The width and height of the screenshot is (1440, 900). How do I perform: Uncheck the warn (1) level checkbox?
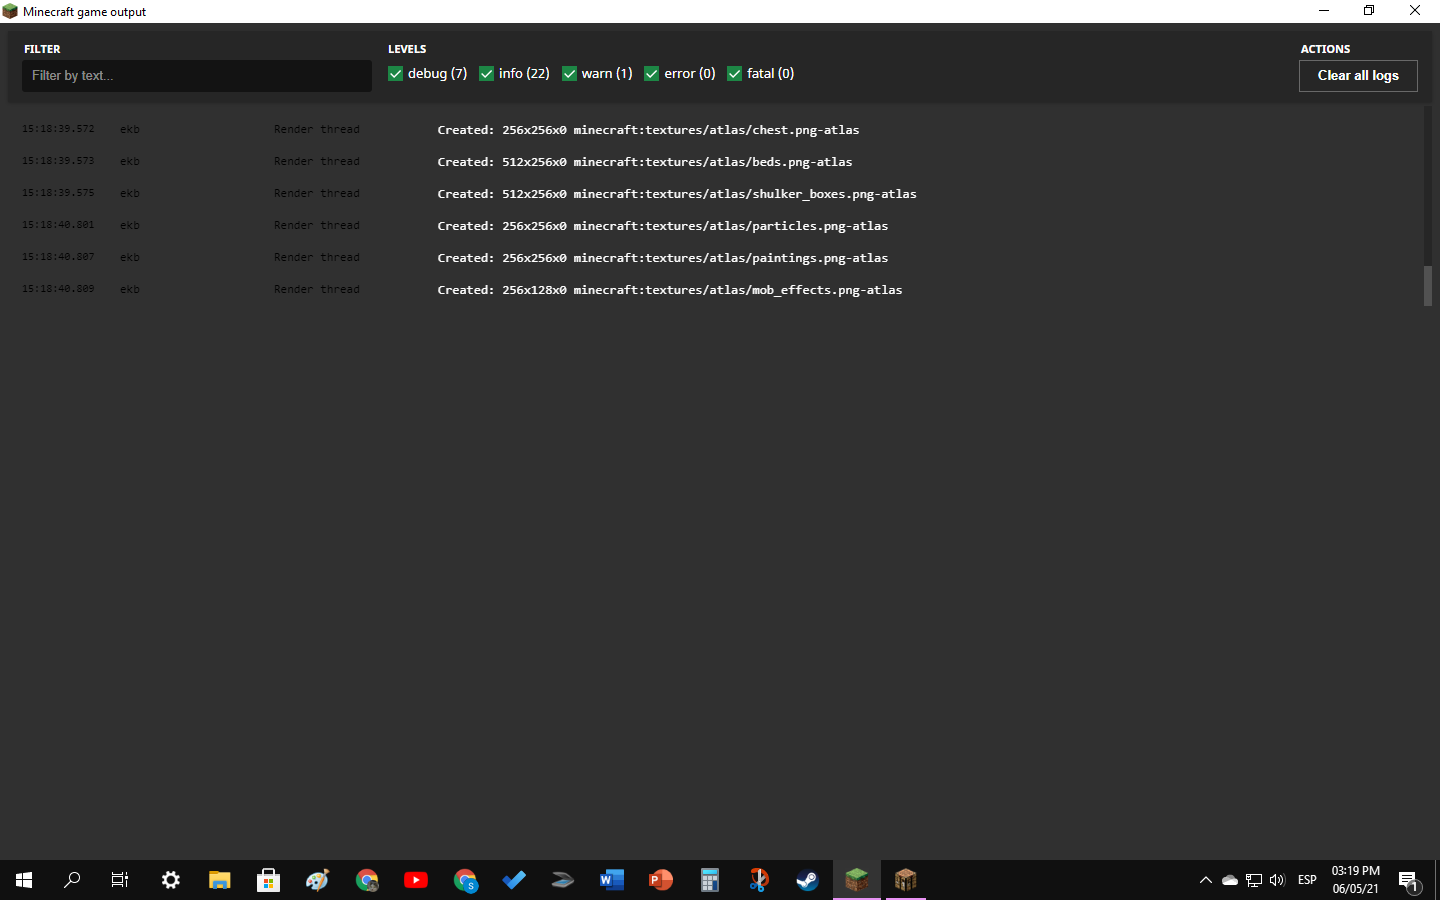(570, 74)
